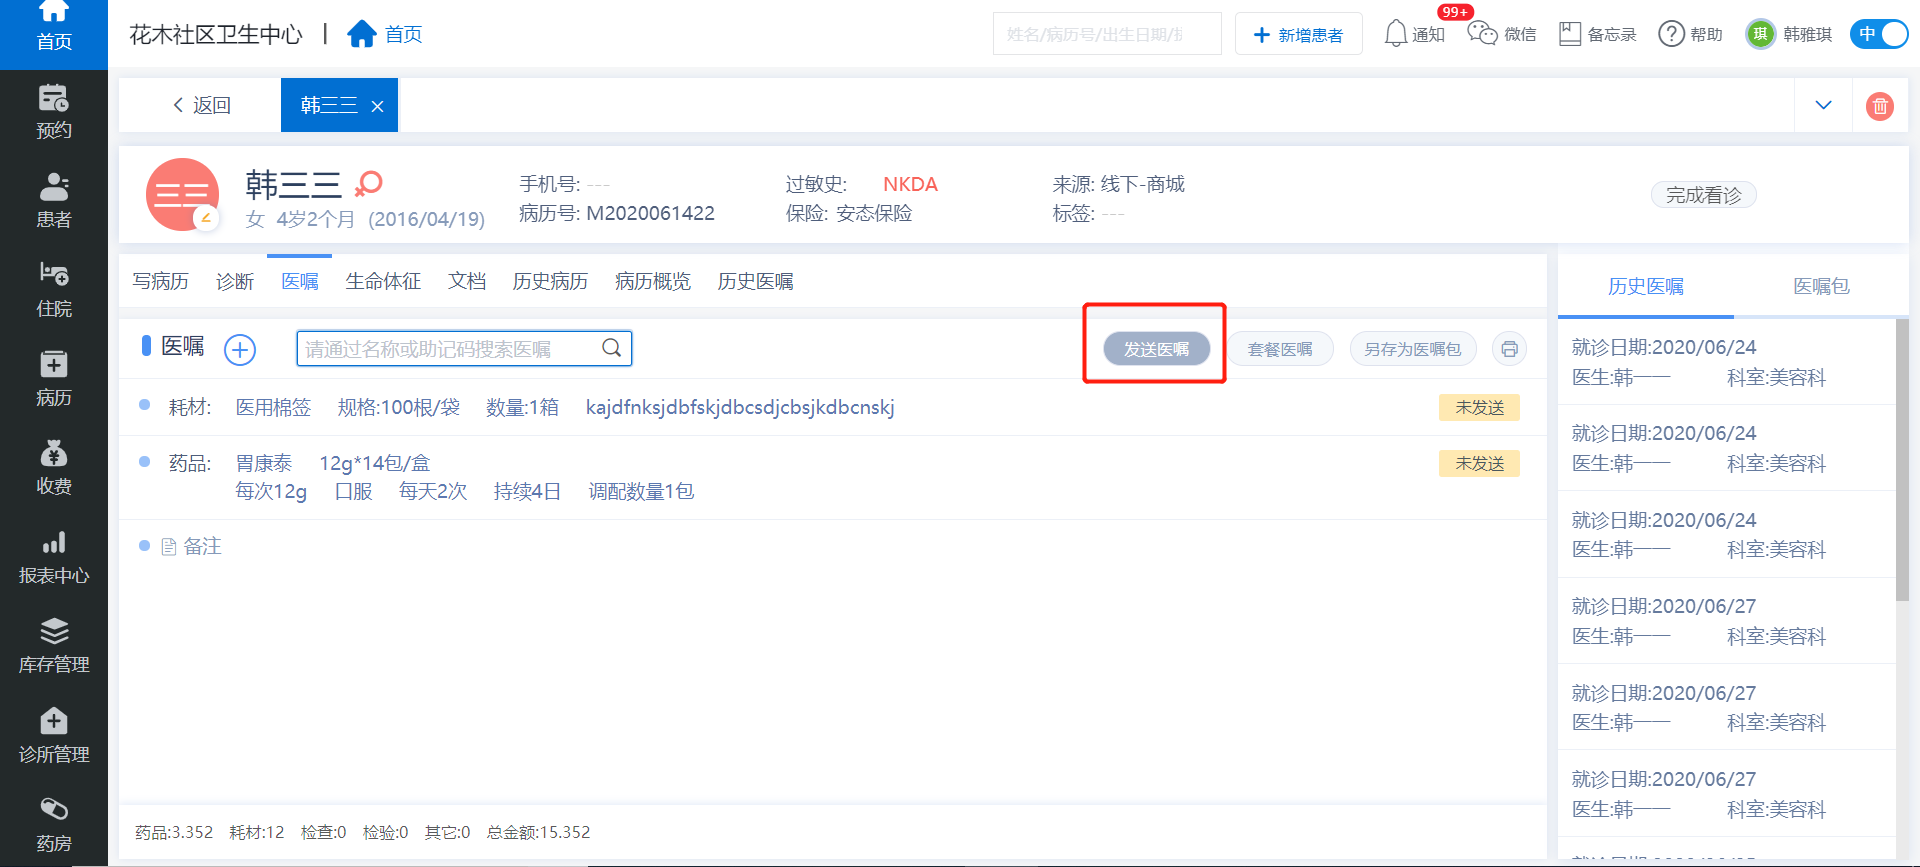This screenshot has height=867, width=1920.
Task: Switch to 文档 tab
Action: click(467, 282)
